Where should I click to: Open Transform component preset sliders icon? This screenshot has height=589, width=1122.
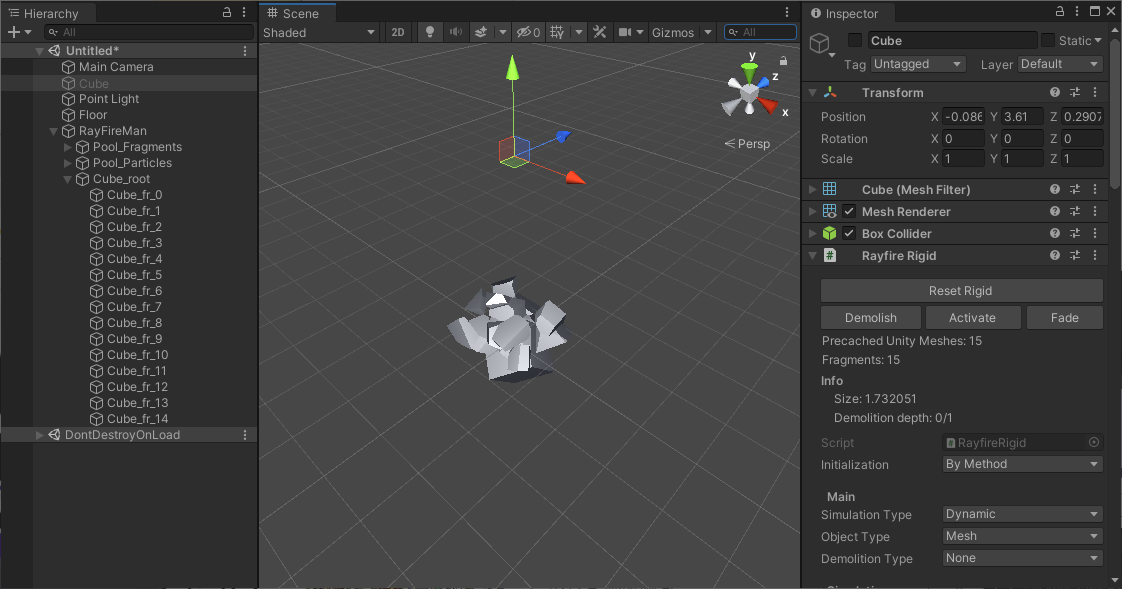pos(1075,92)
